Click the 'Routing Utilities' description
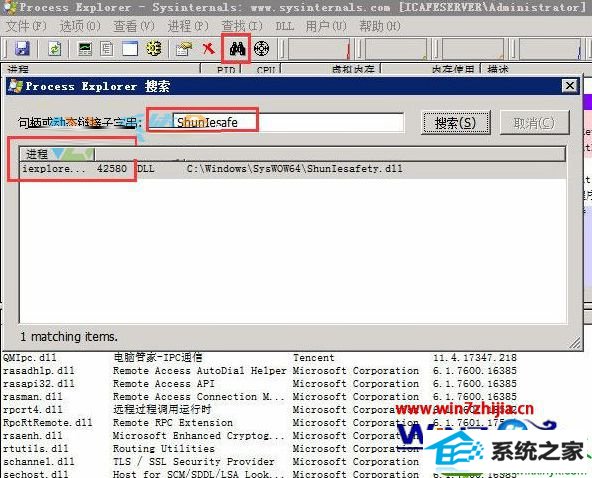This screenshot has width=592, height=478. 163,449
